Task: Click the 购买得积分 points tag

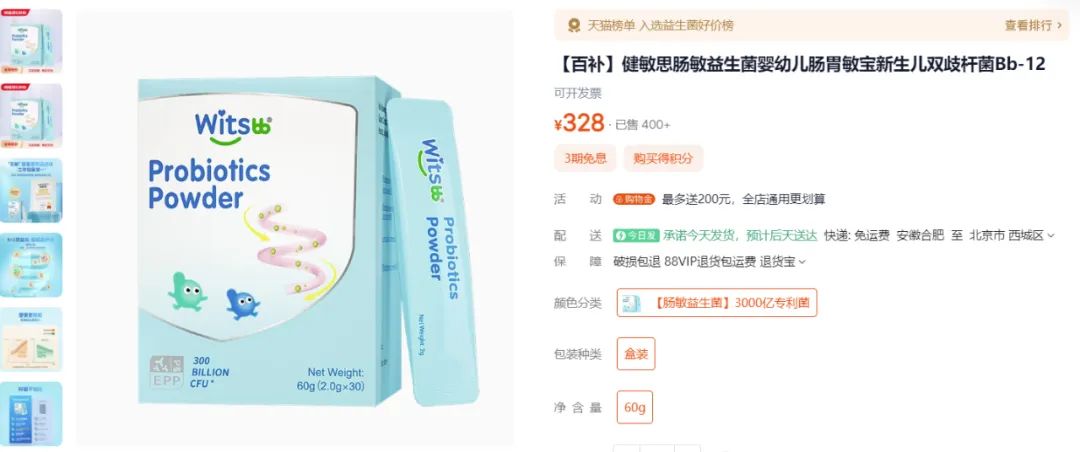Action: click(663, 158)
